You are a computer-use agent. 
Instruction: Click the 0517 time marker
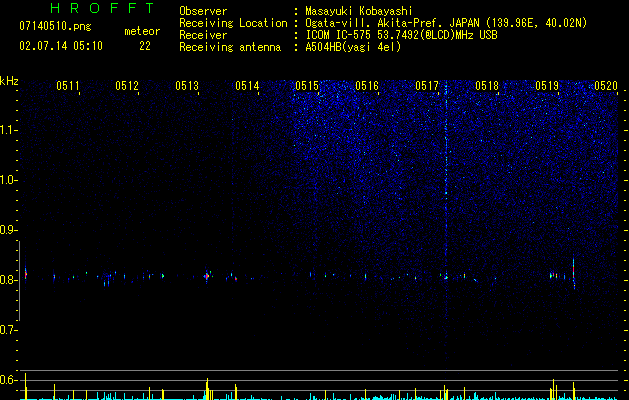pos(427,86)
